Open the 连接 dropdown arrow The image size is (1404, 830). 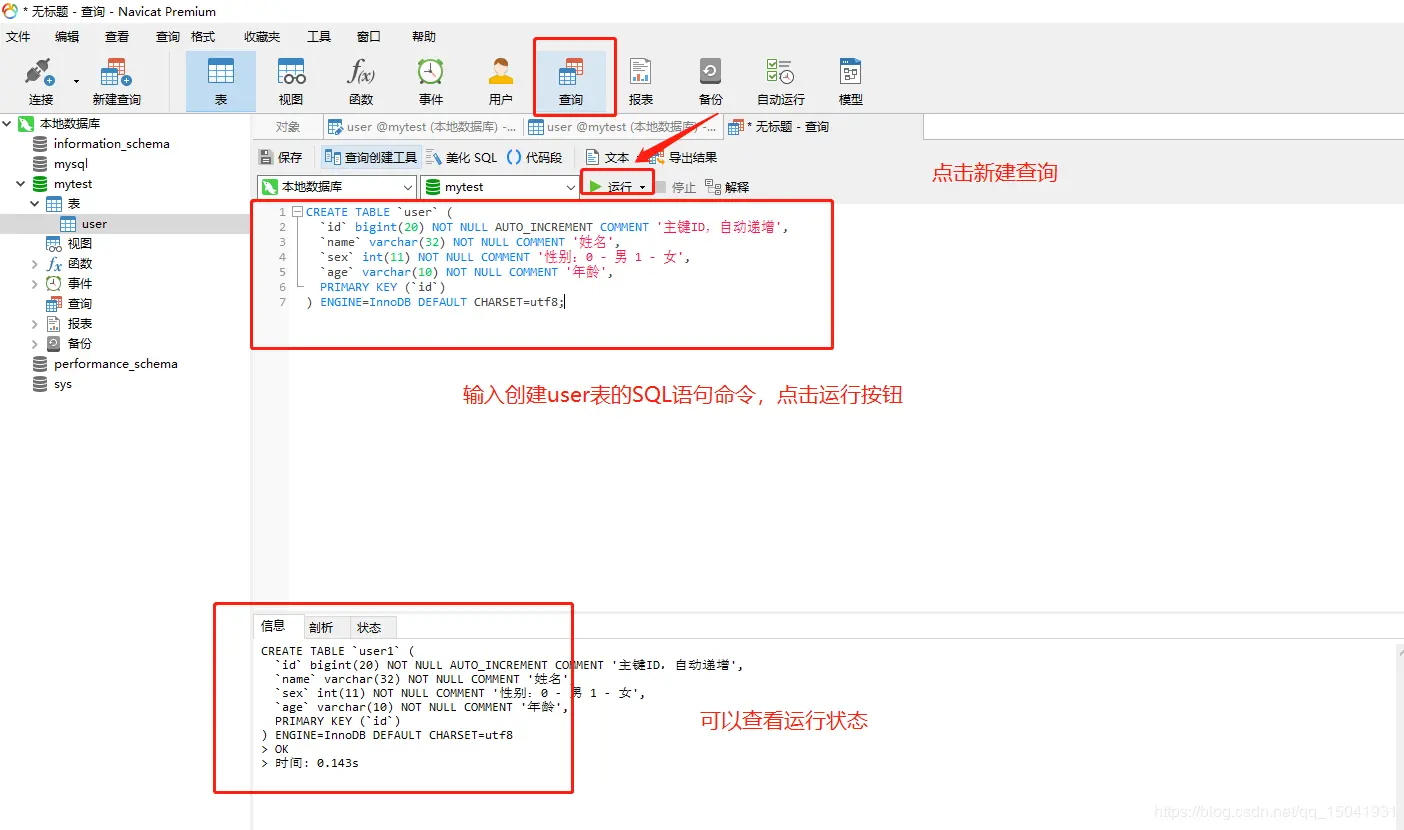76,82
